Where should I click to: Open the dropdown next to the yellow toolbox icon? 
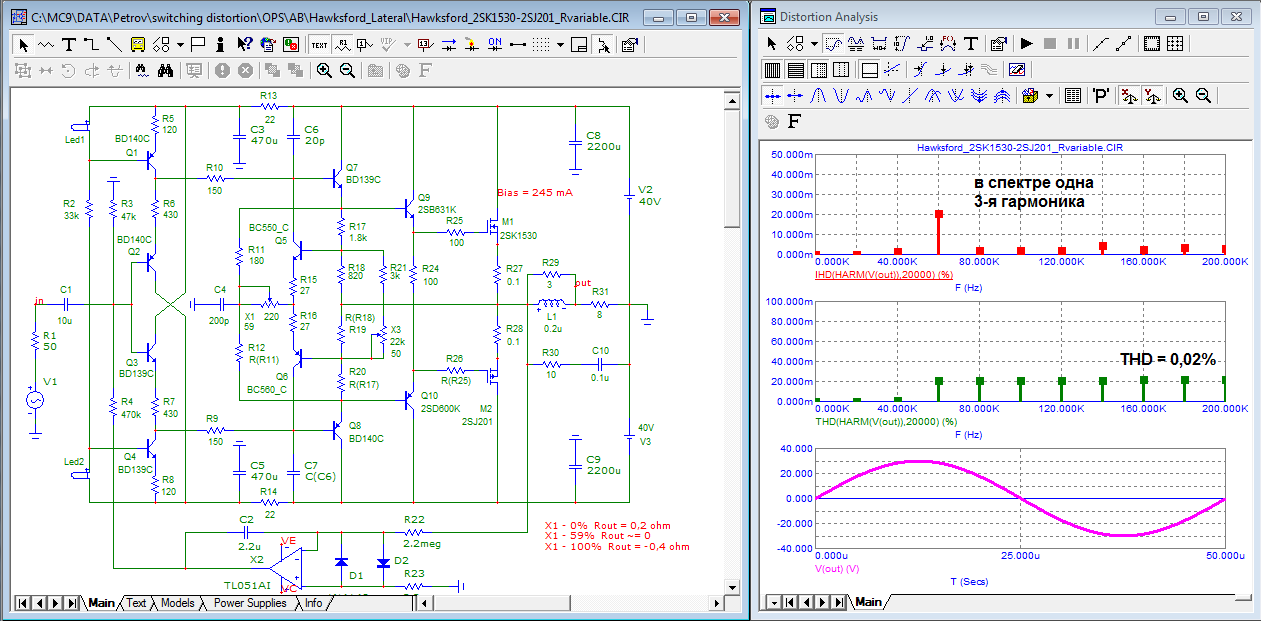point(1049,96)
